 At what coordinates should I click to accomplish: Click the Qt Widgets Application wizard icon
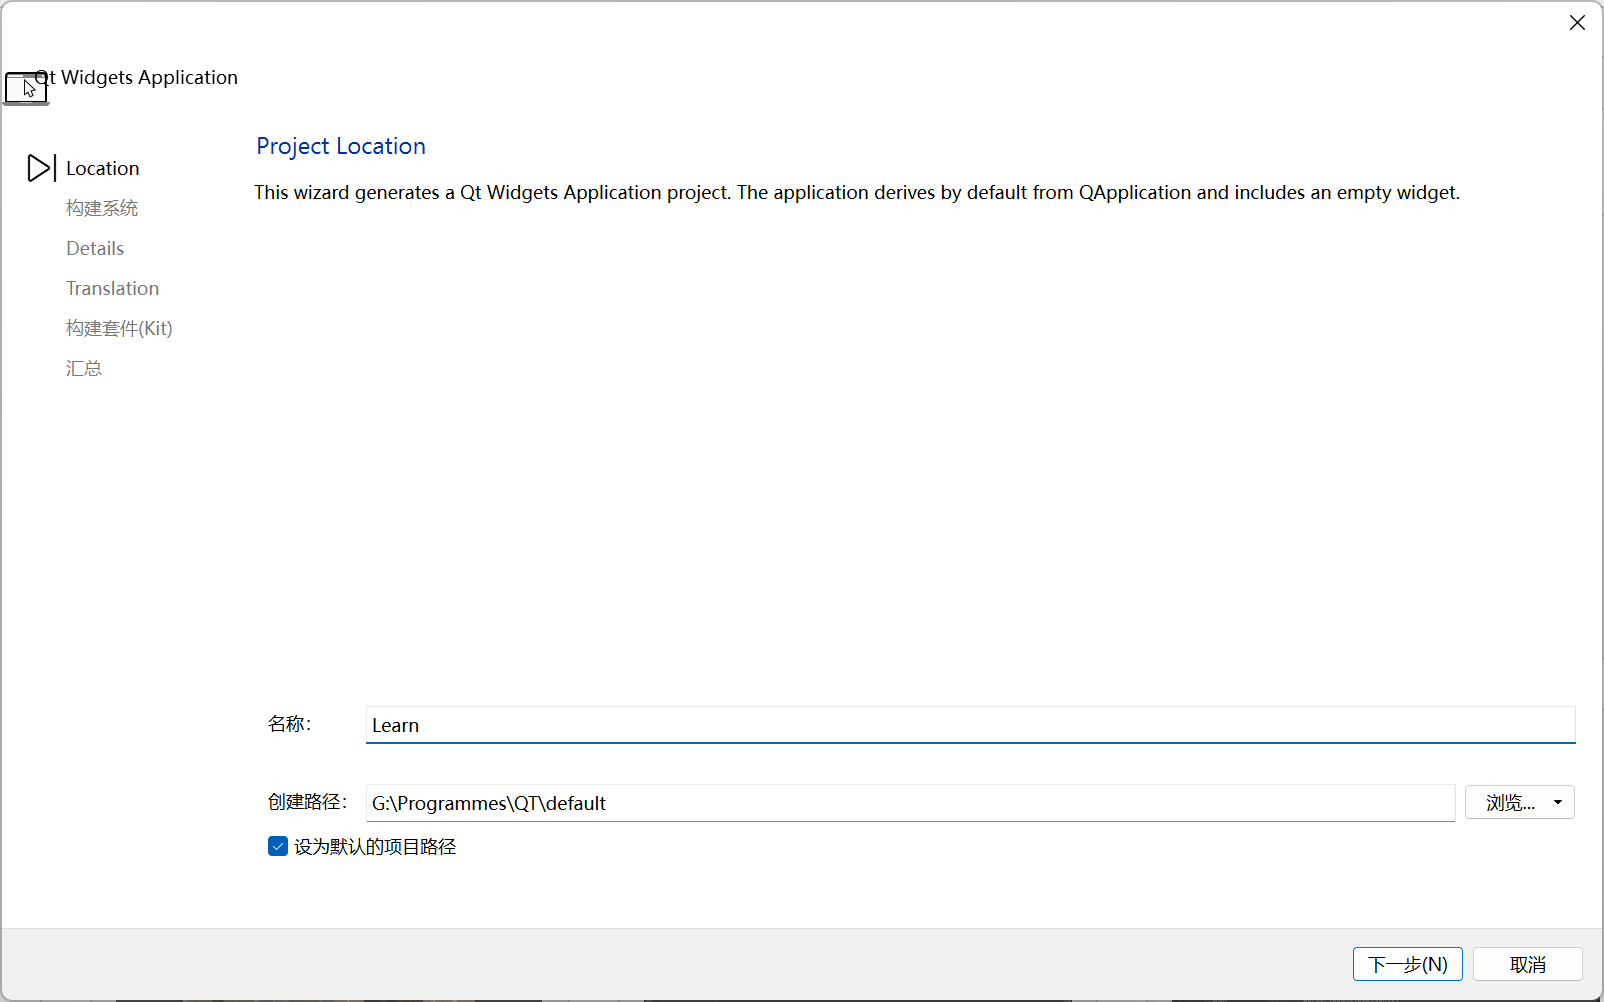tap(26, 88)
